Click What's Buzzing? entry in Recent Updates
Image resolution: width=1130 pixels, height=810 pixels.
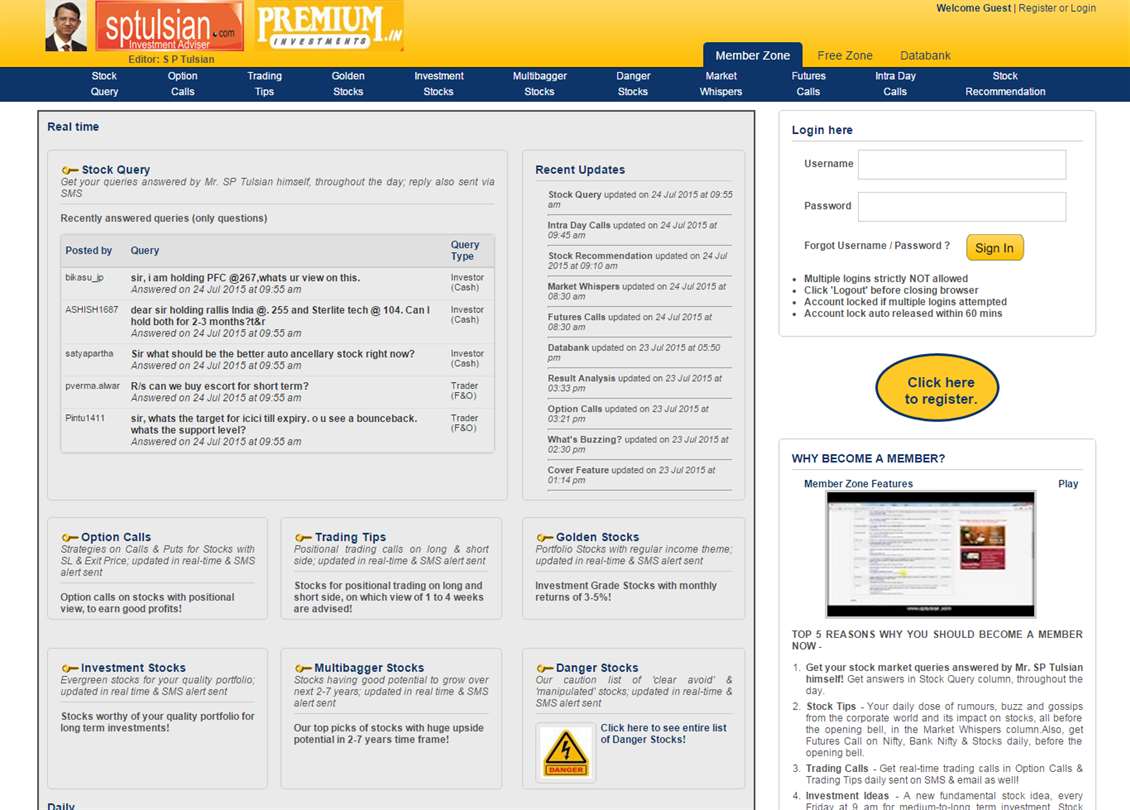pos(639,445)
